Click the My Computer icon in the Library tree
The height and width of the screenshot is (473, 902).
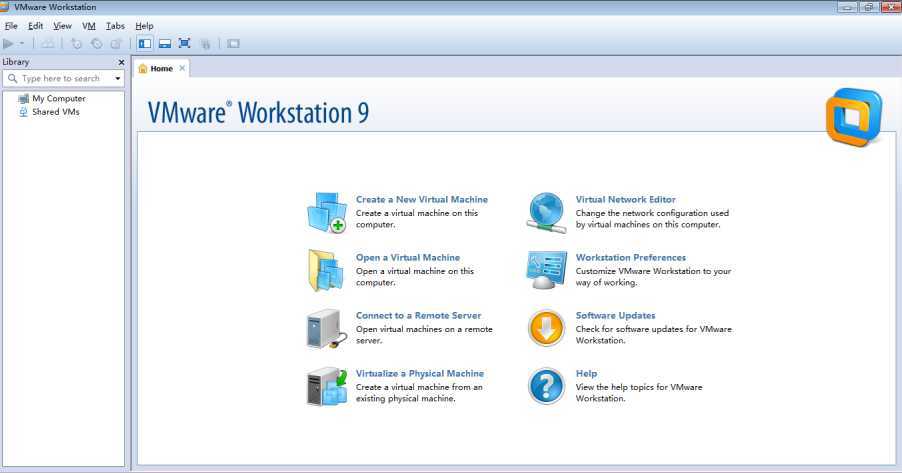point(24,98)
